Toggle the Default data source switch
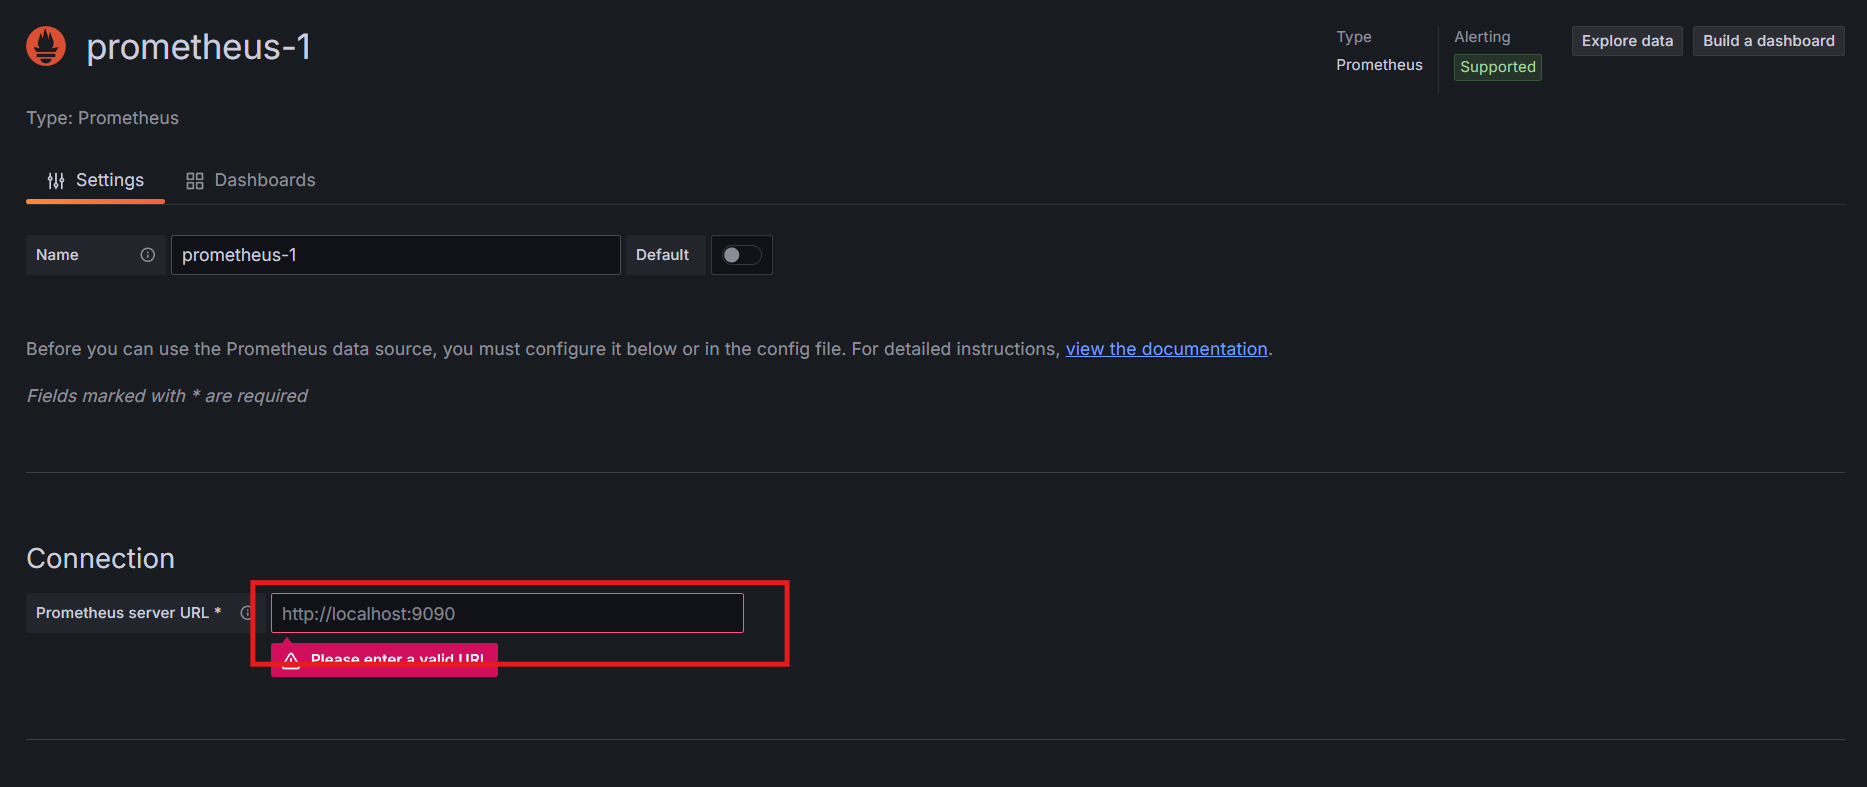The image size is (1867, 787). pyautogui.click(x=741, y=255)
